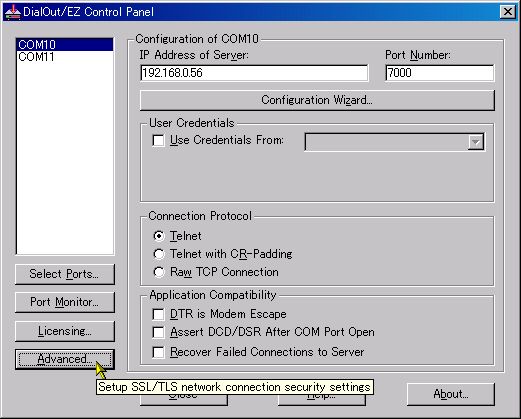Open the Port Monitor
The height and width of the screenshot is (419, 521).
65,302
